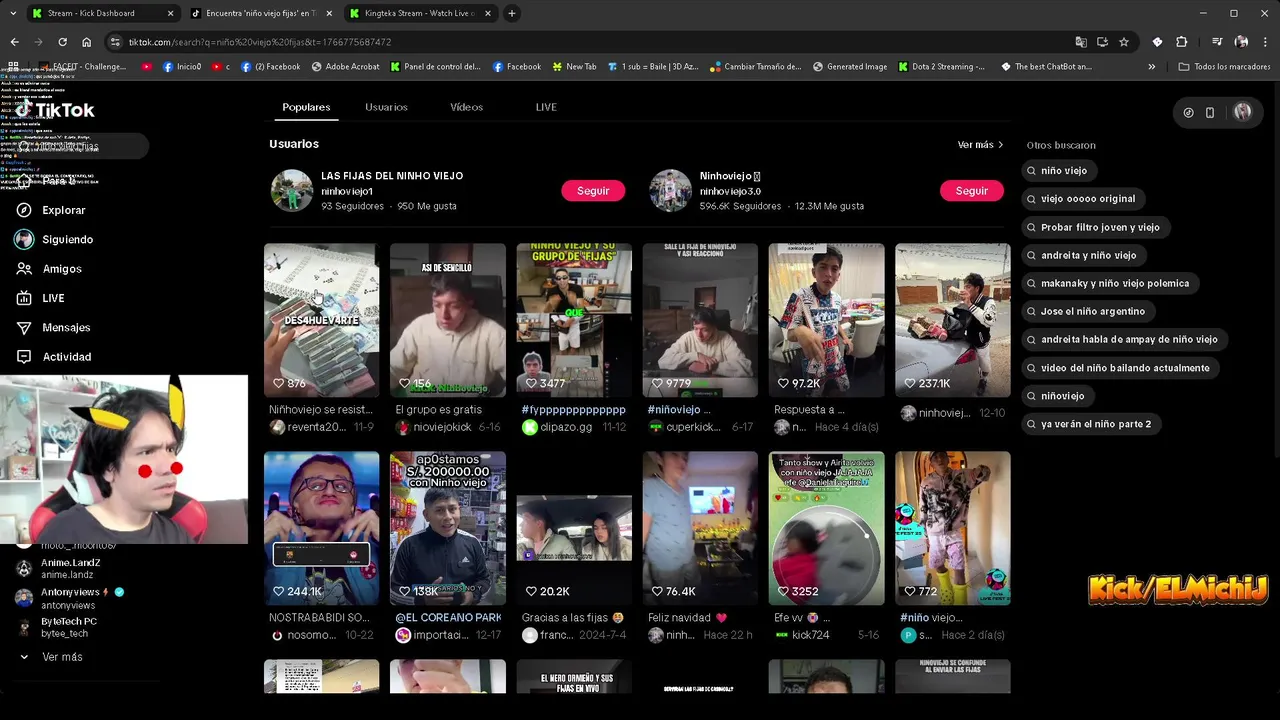Open ByteTech PC account in sidebar

(56, 627)
